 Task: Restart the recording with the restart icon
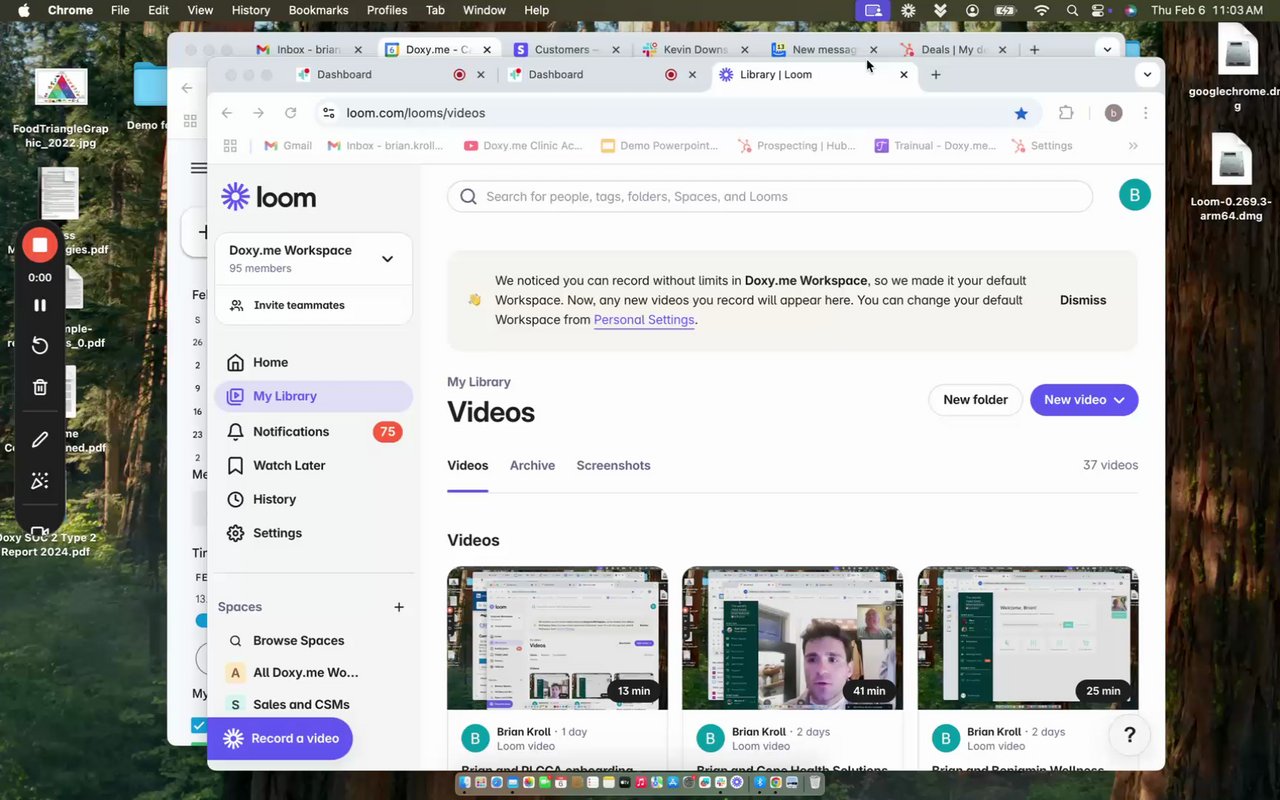[40, 345]
